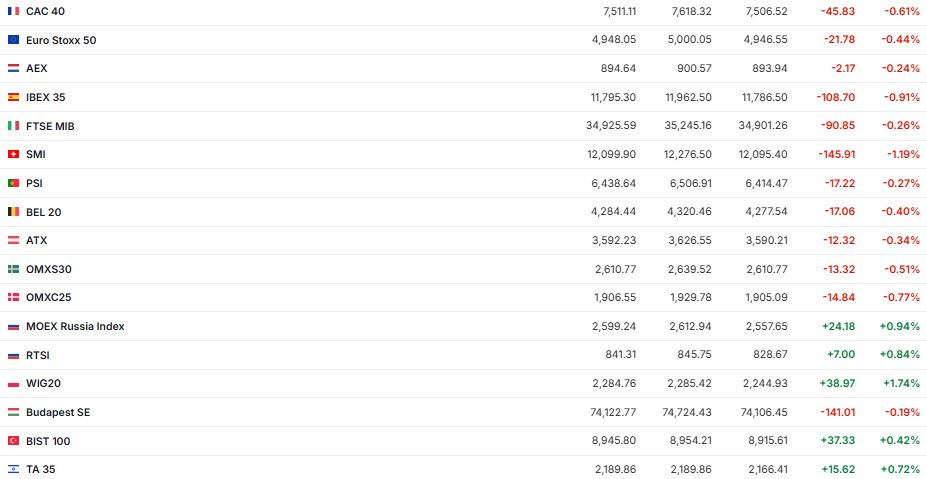
Task: Open the MOEX Russia Index link
Action: pos(75,326)
